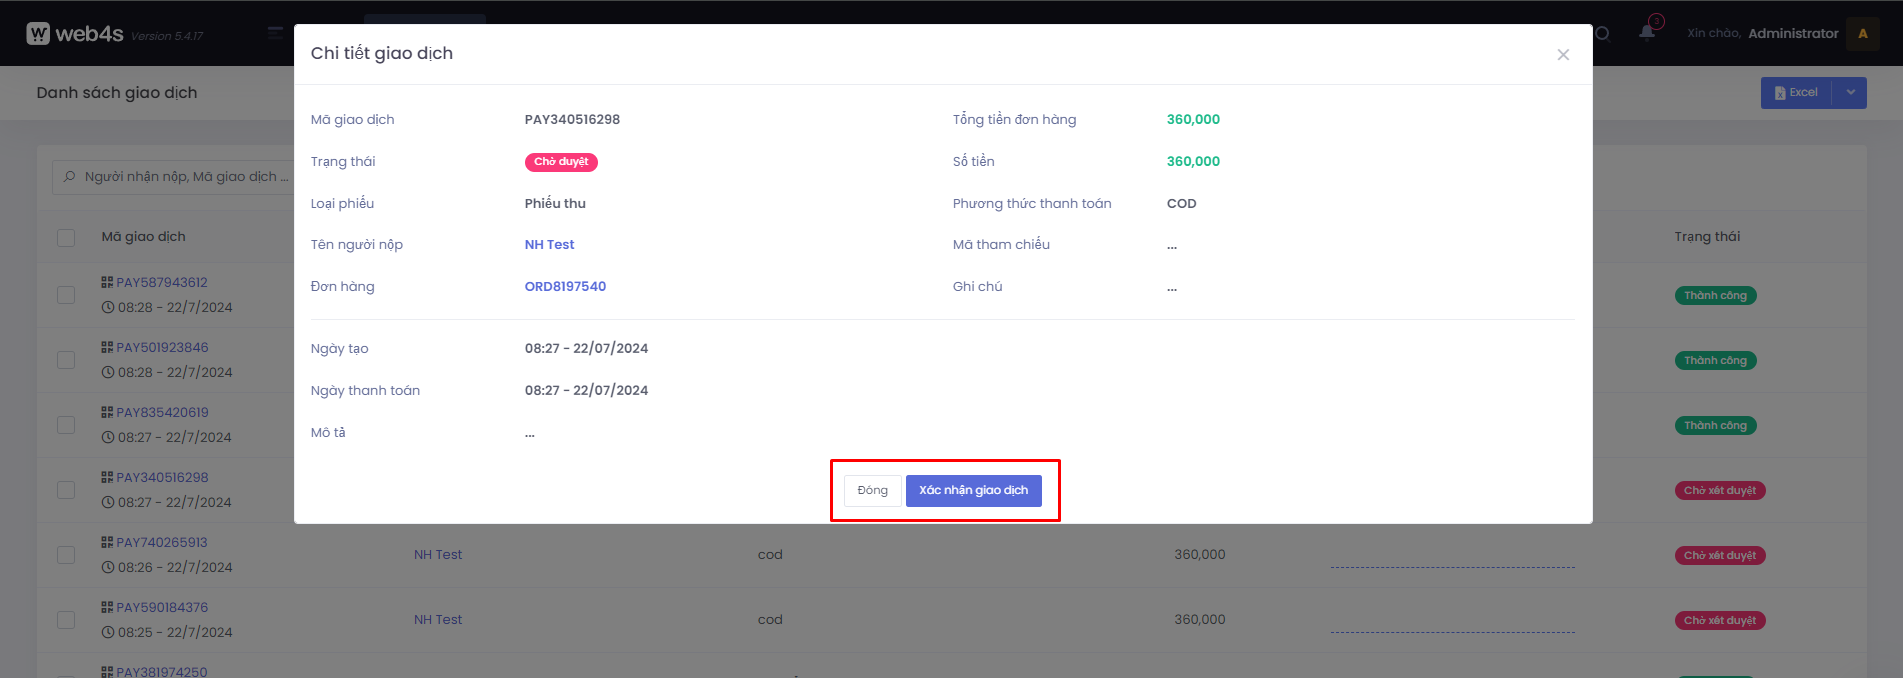1903x678 pixels.
Task: Click the search magnifier icon in filter box
Action: pos(69,177)
